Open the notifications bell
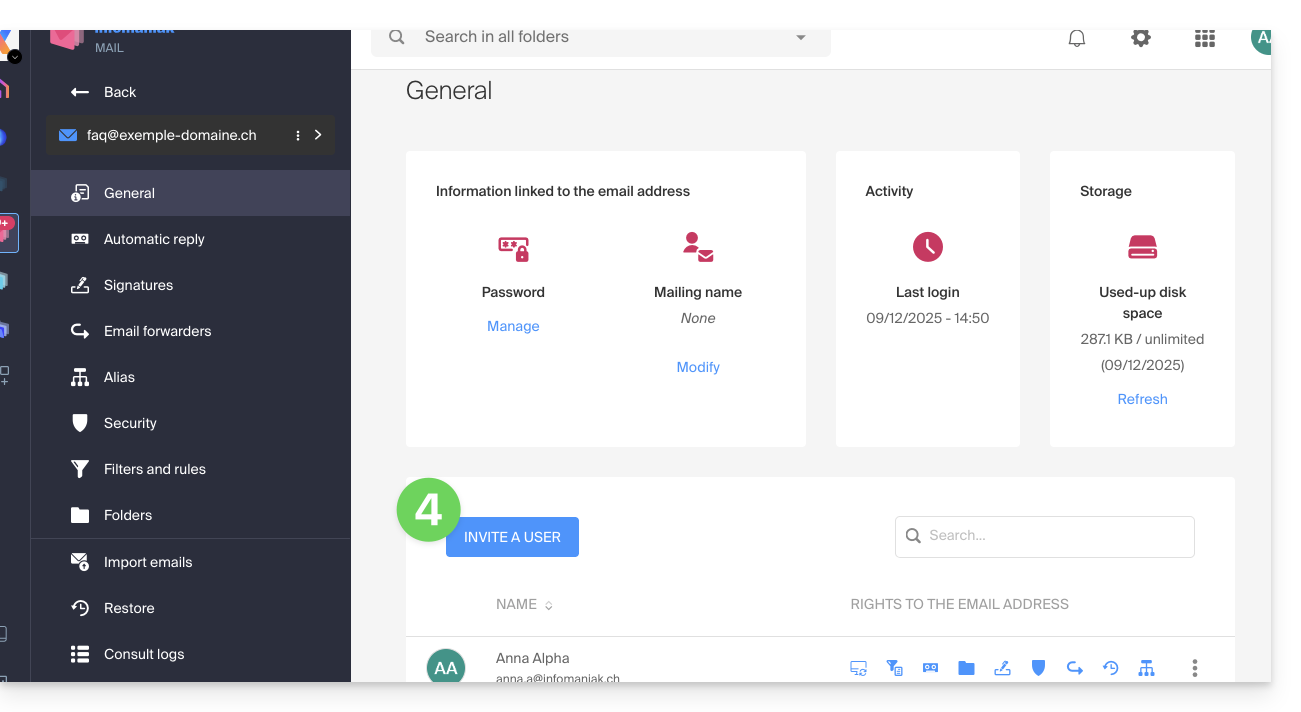This screenshot has width=1301, height=712. click(x=1077, y=39)
